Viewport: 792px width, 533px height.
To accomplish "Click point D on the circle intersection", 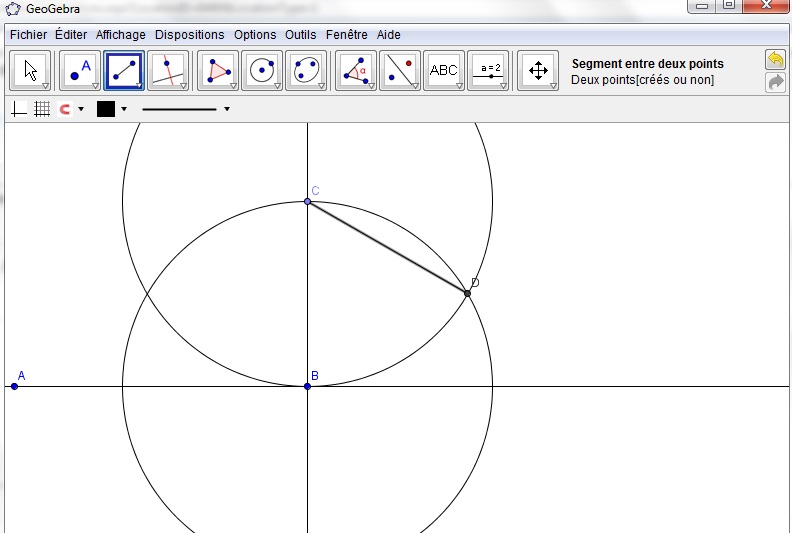I will click(467, 293).
